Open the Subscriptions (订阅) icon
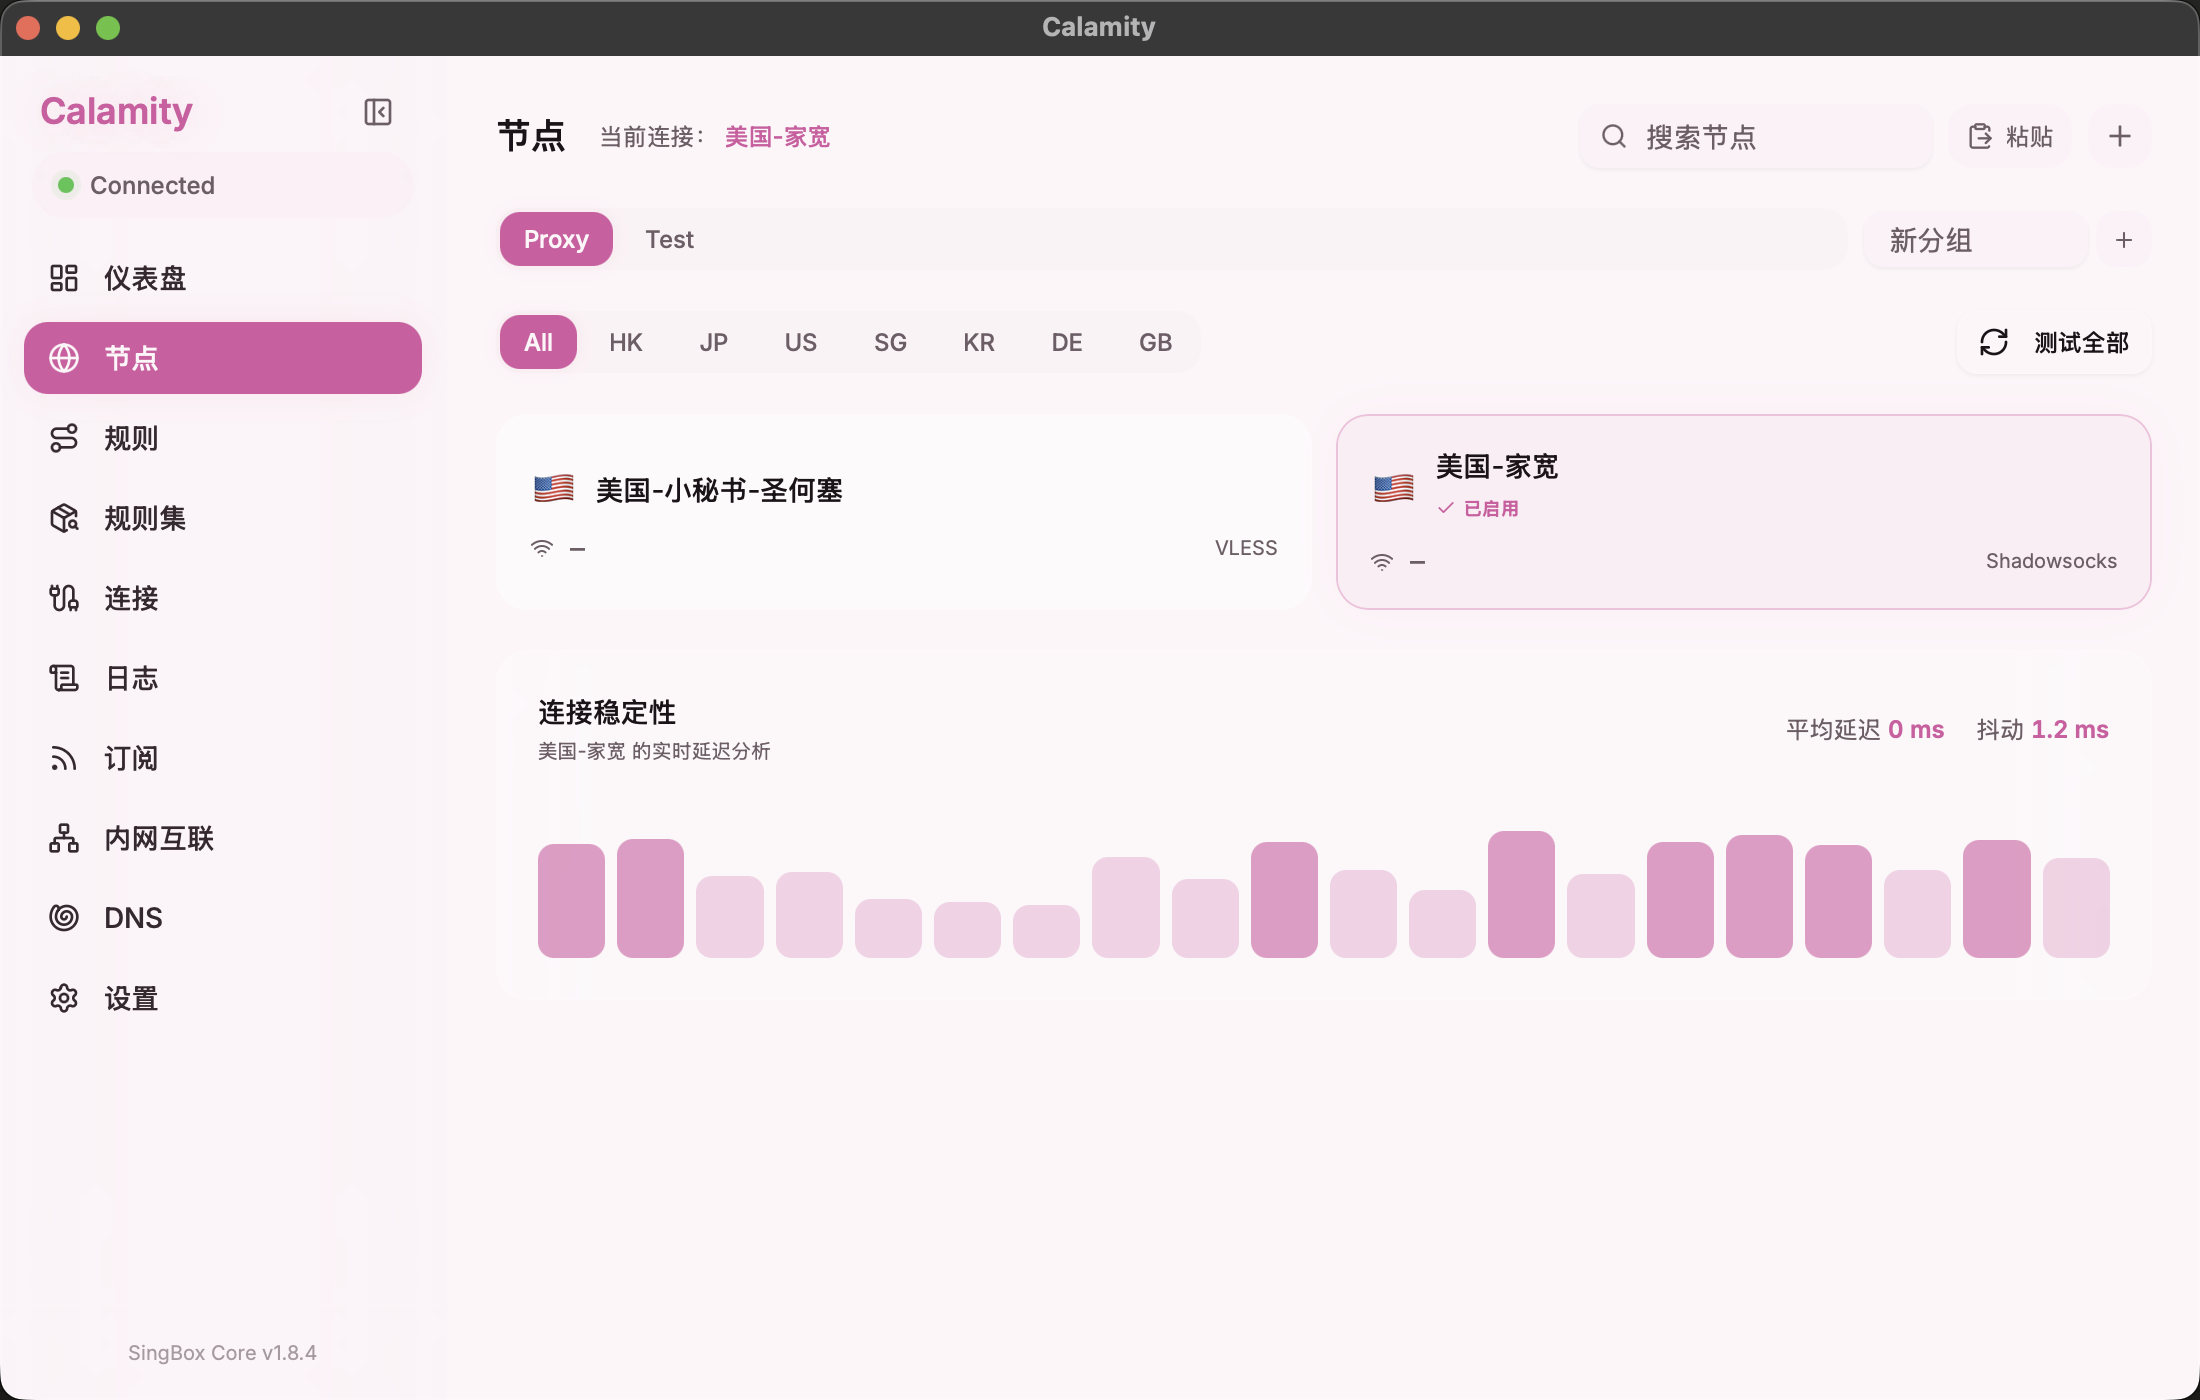The height and width of the screenshot is (1400, 2200). [64, 758]
